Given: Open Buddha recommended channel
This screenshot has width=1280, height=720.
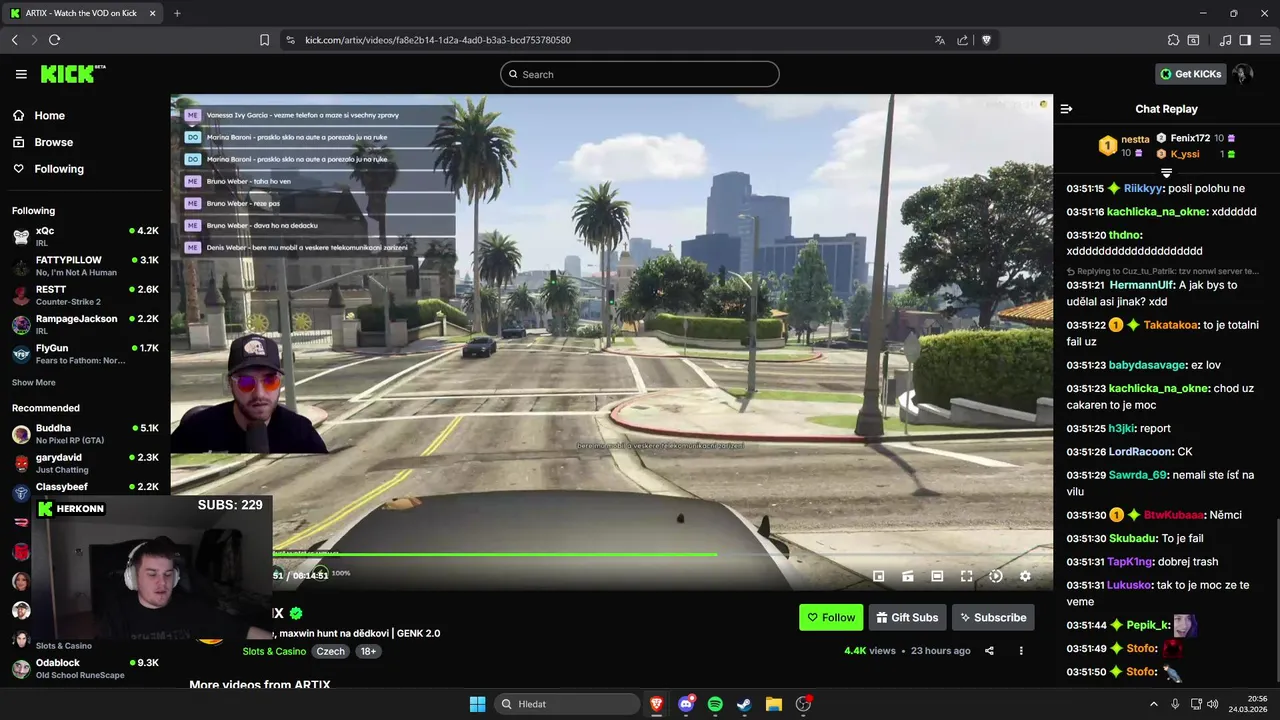Looking at the screenshot, I should [x=85, y=433].
